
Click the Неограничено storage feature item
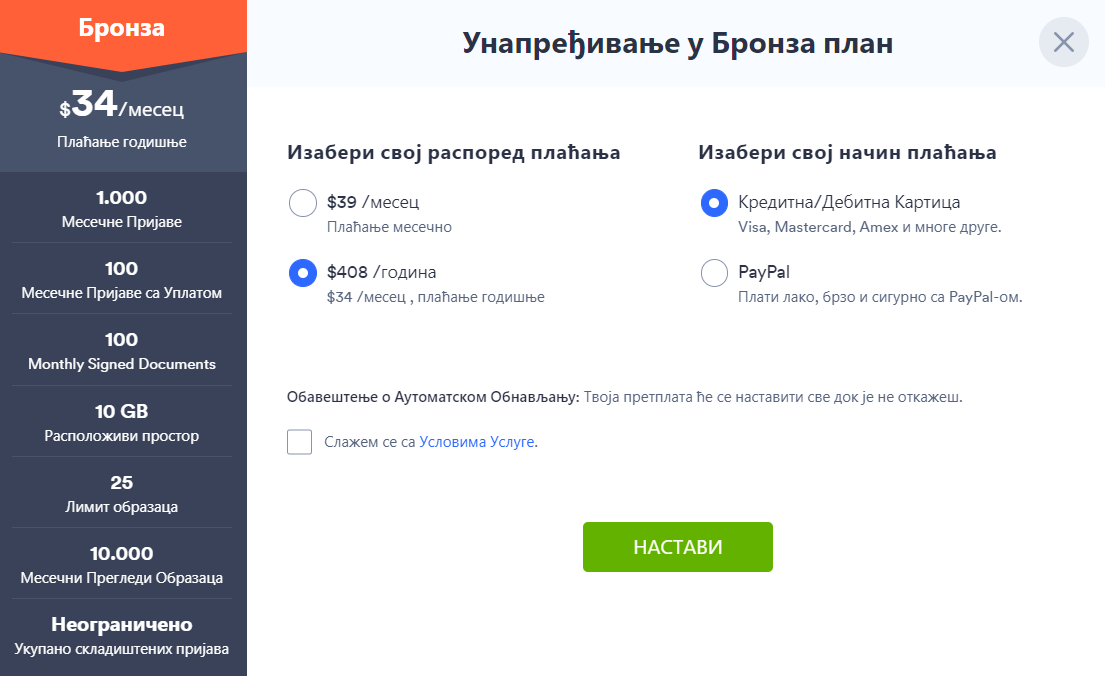pyautogui.click(x=122, y=636)
